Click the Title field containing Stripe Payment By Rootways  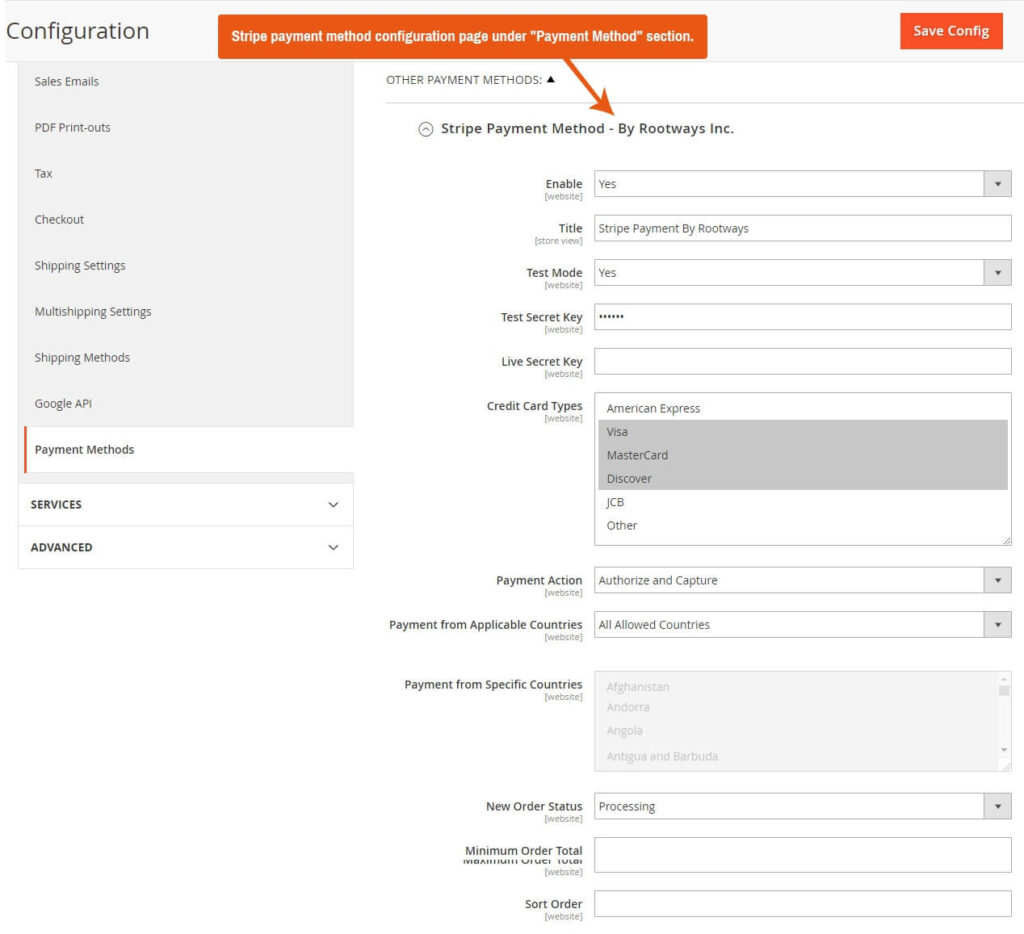click(x=800, y=228)
